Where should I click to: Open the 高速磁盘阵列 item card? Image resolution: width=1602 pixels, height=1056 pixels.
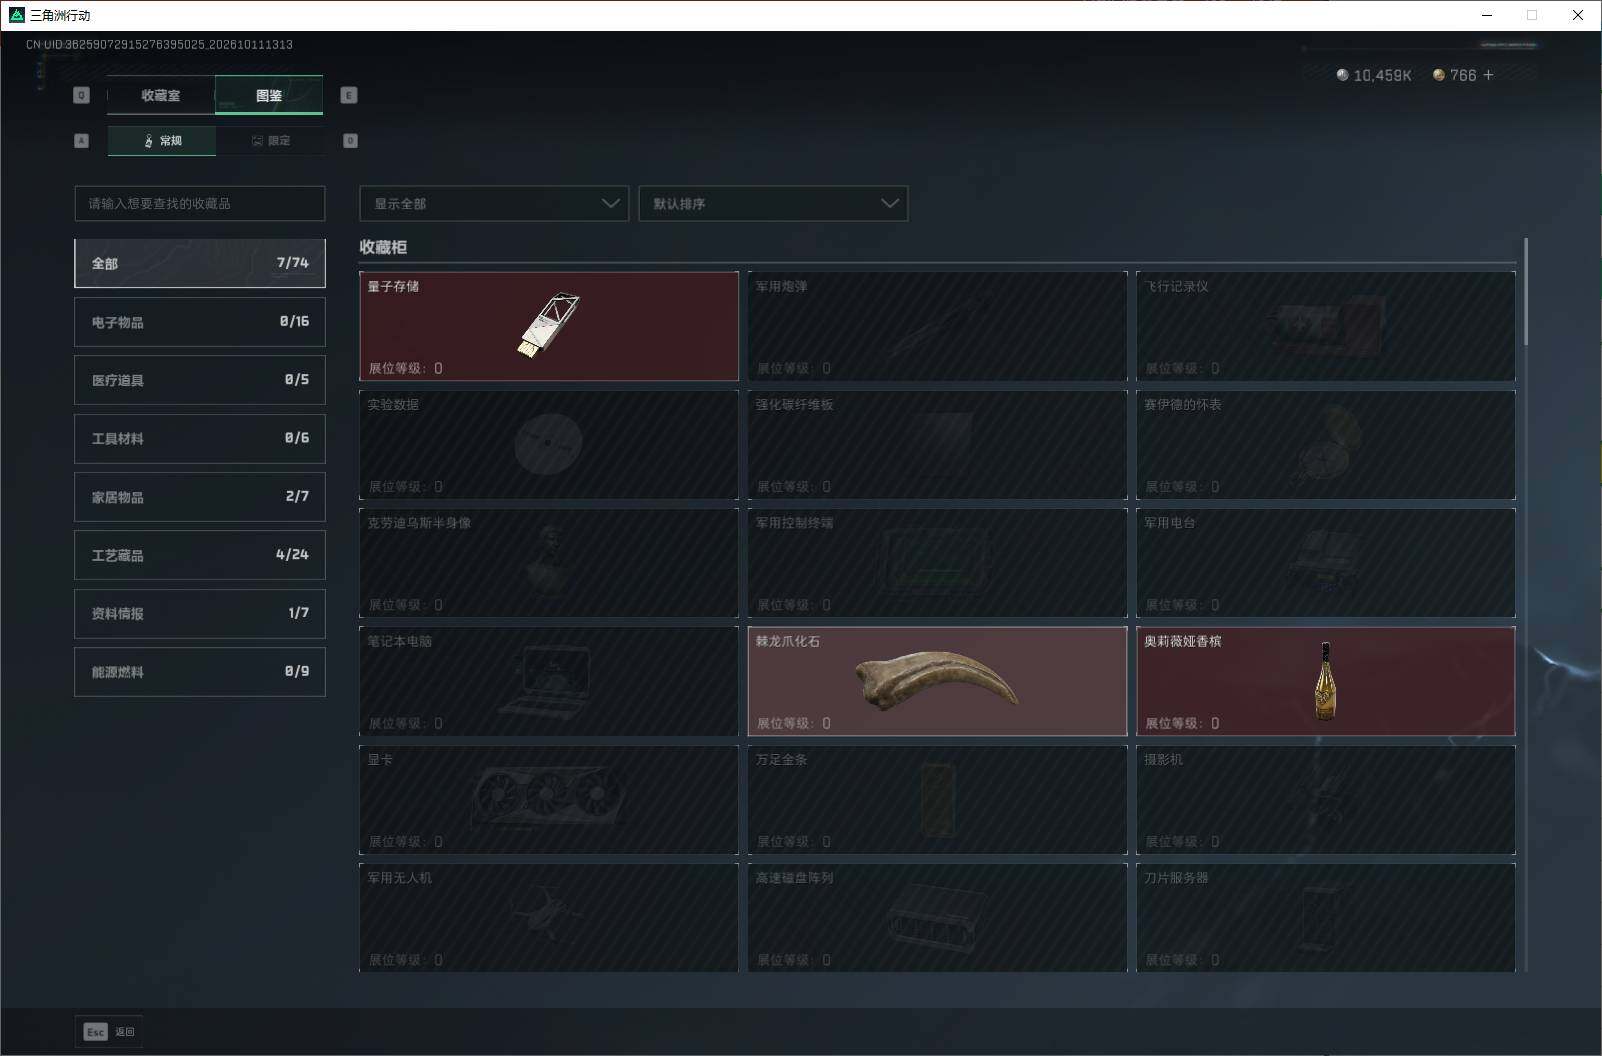937,917
